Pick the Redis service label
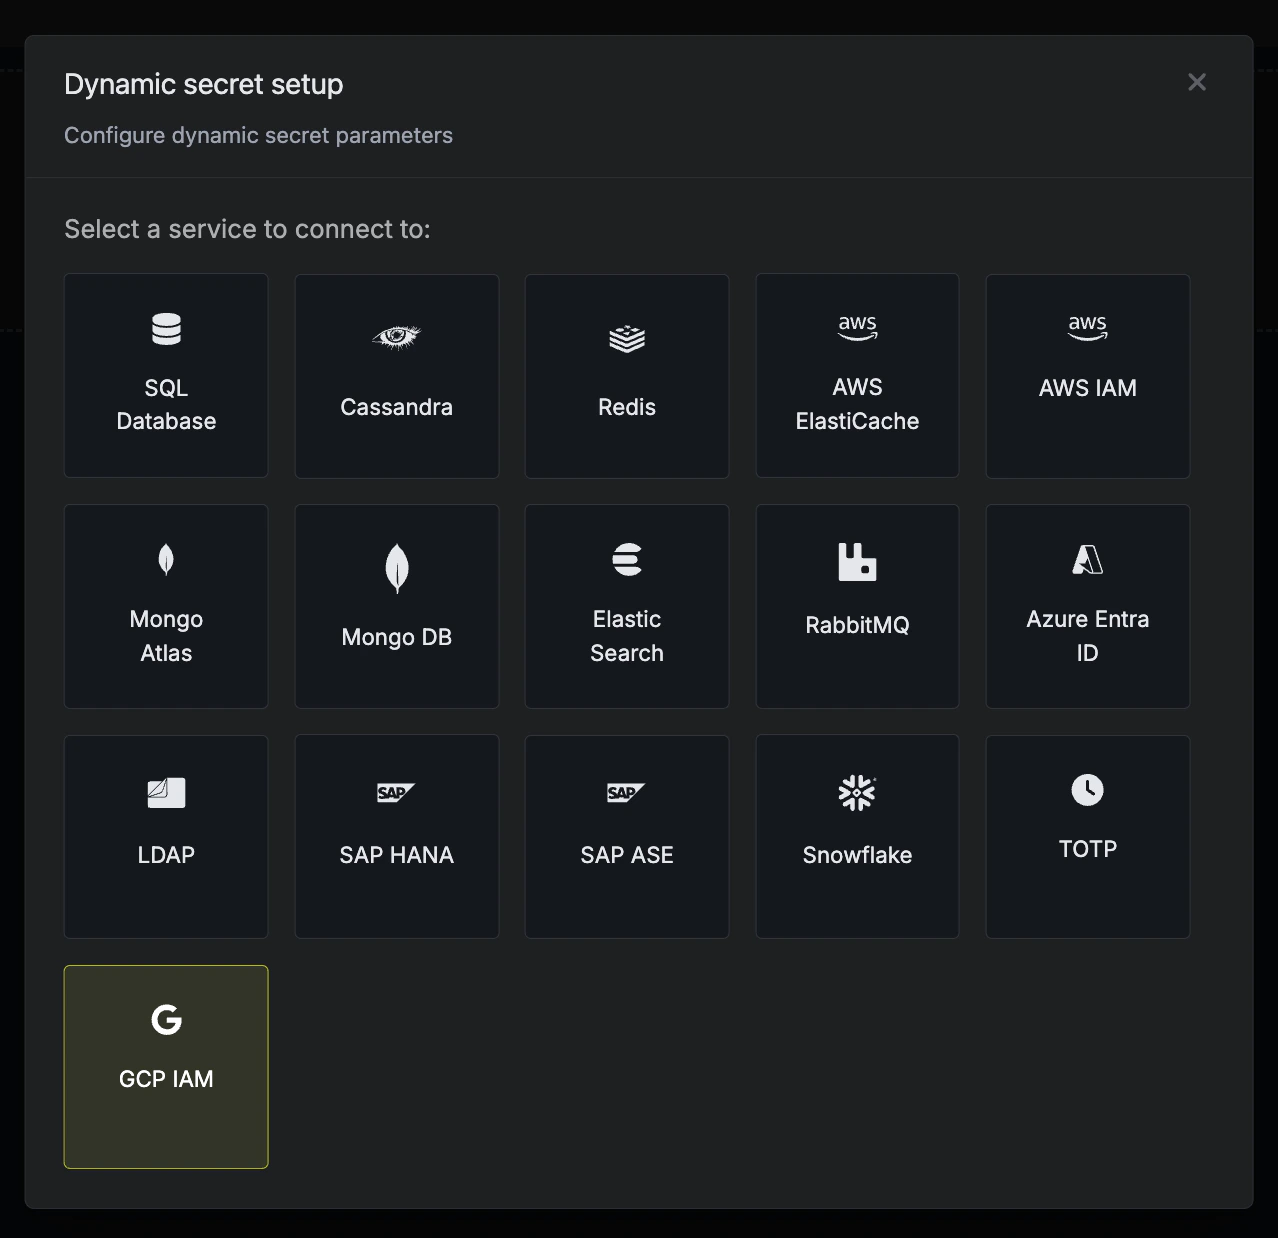The width and height of the screenshot is (1278, 1238). coord(627,407)
